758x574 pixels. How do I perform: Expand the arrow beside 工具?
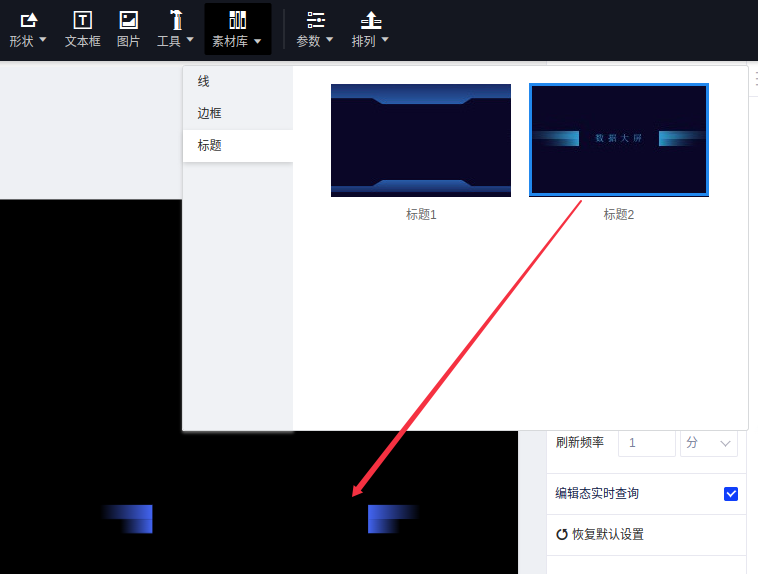[190, 41]
